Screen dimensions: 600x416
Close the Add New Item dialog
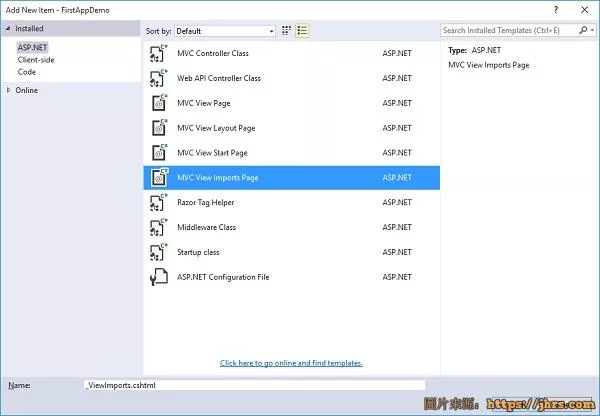point(585,10)
